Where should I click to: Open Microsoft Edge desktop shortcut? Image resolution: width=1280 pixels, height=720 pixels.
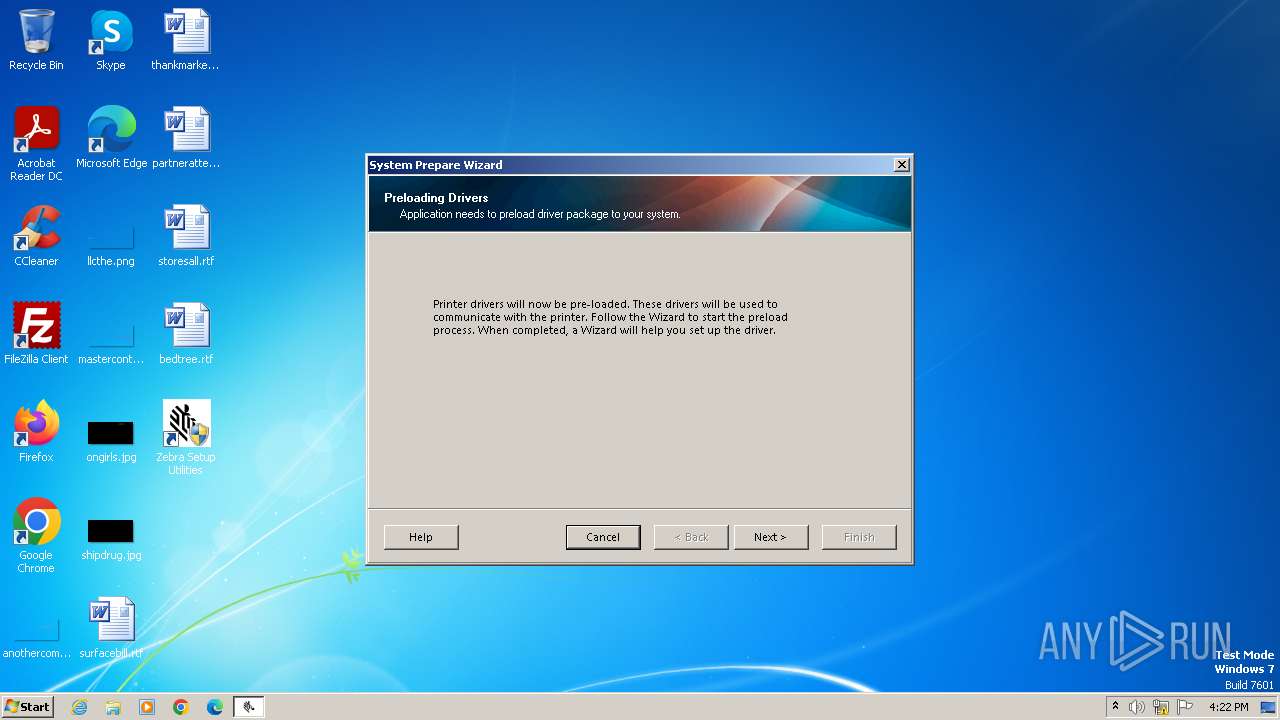click(x=111, y=138)
